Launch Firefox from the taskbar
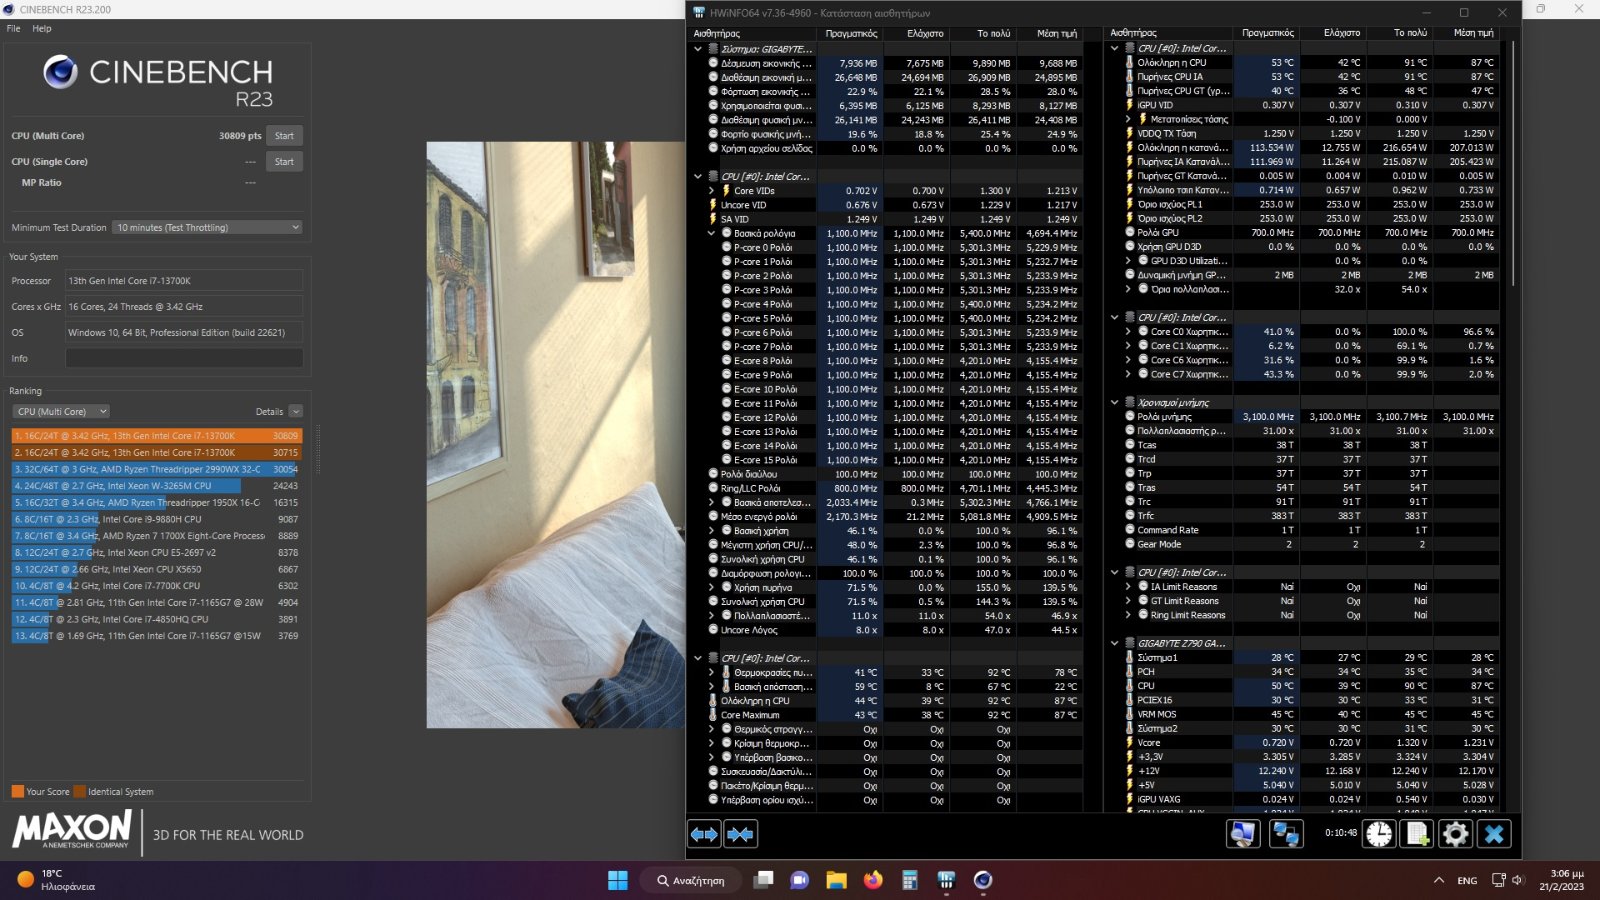This screenshot has width=1600, height=900. point(873,880)
